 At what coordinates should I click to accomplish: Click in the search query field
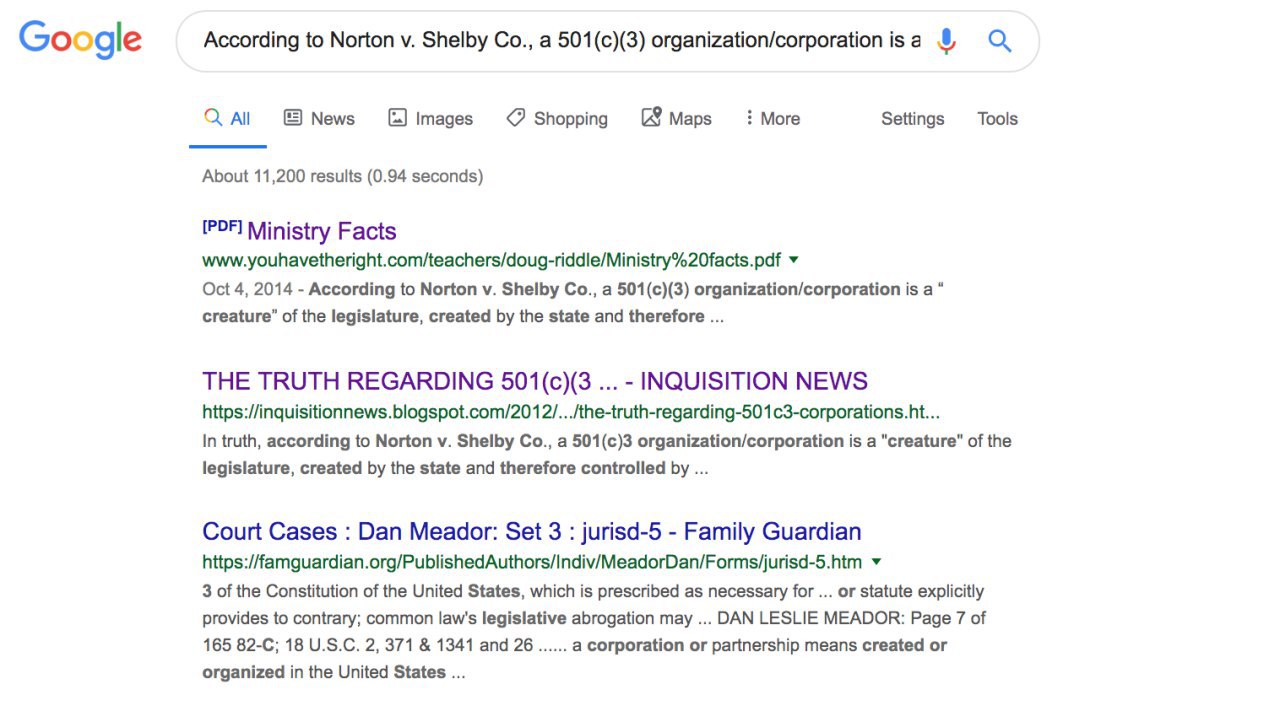(x=562, y=41)
